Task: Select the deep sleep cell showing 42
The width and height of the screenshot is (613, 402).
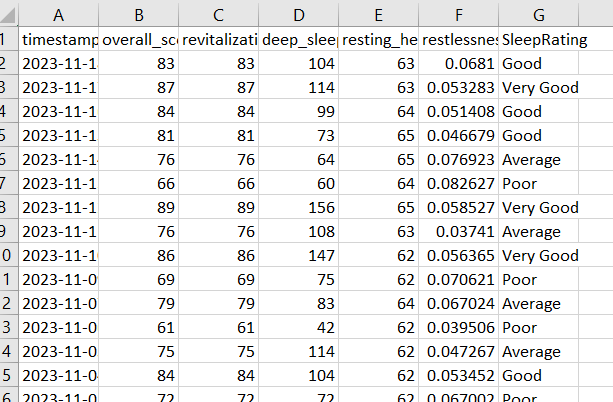Action: 299,328
